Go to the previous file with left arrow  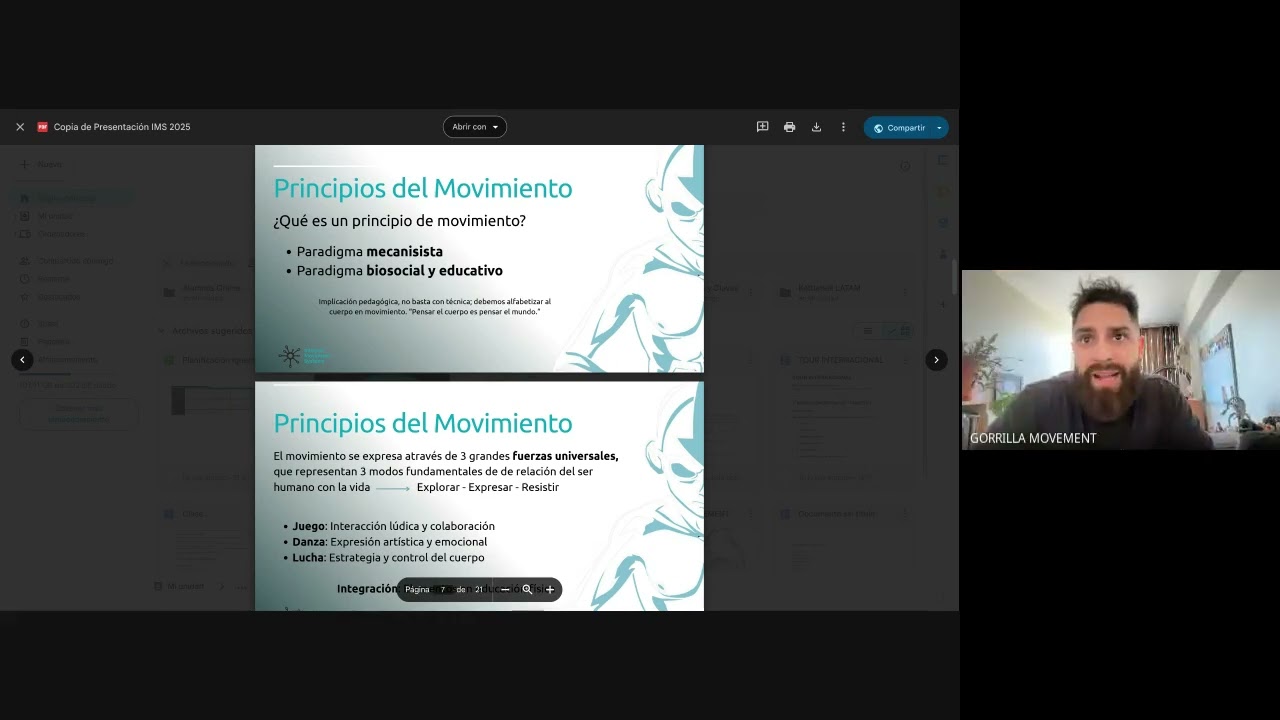click(x=22, y=360)
